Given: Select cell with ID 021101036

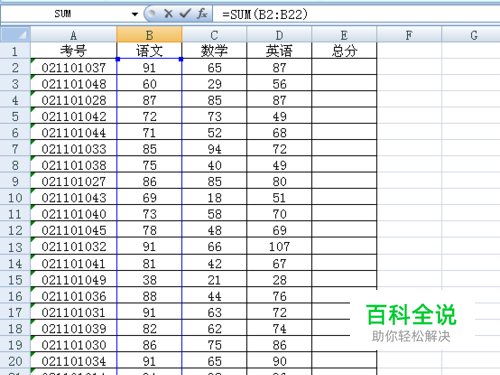Looking at the screenshot, I should (74, 296).
